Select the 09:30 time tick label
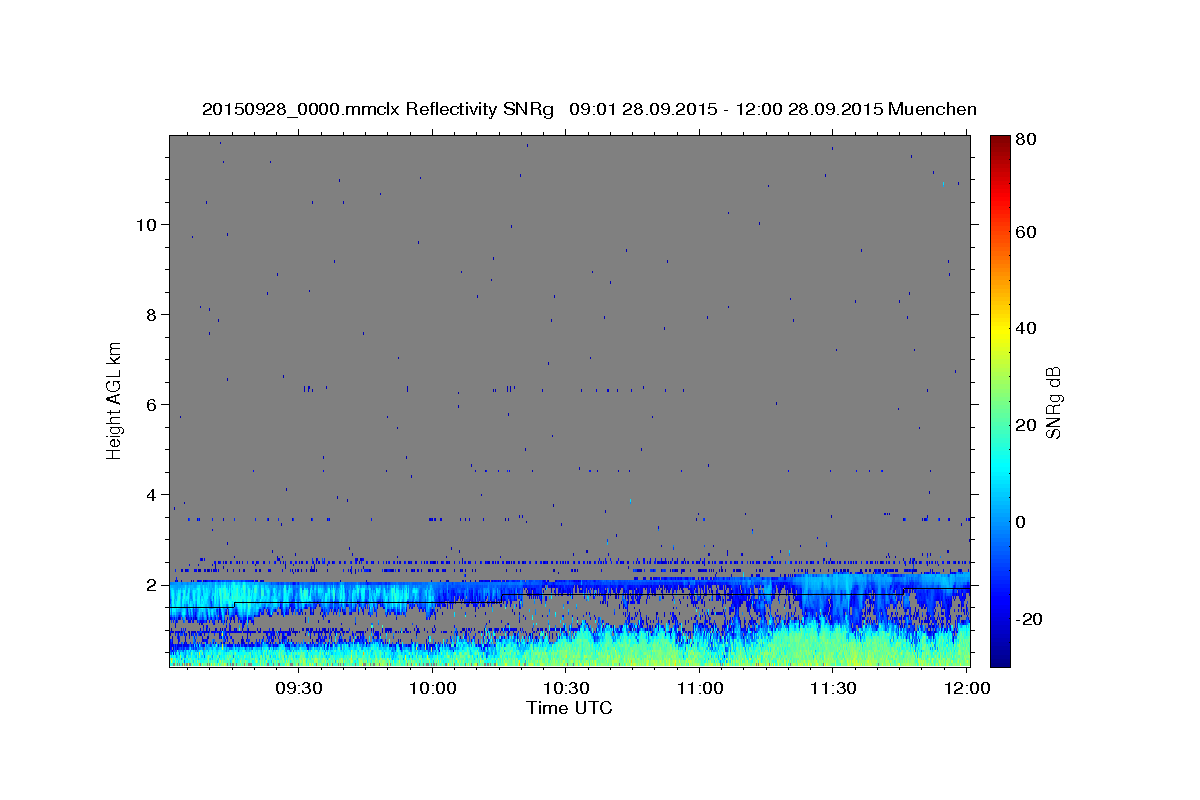 click(299, 688)
